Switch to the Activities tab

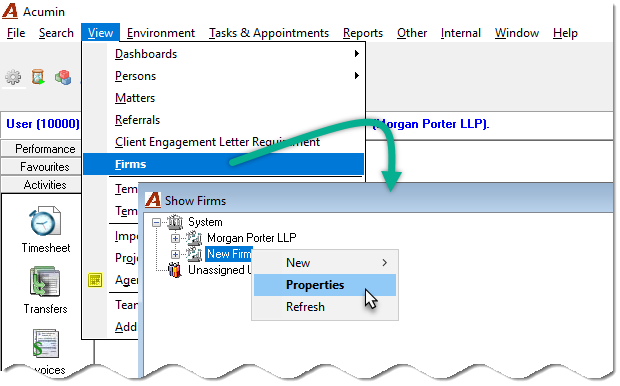(41, 185)
